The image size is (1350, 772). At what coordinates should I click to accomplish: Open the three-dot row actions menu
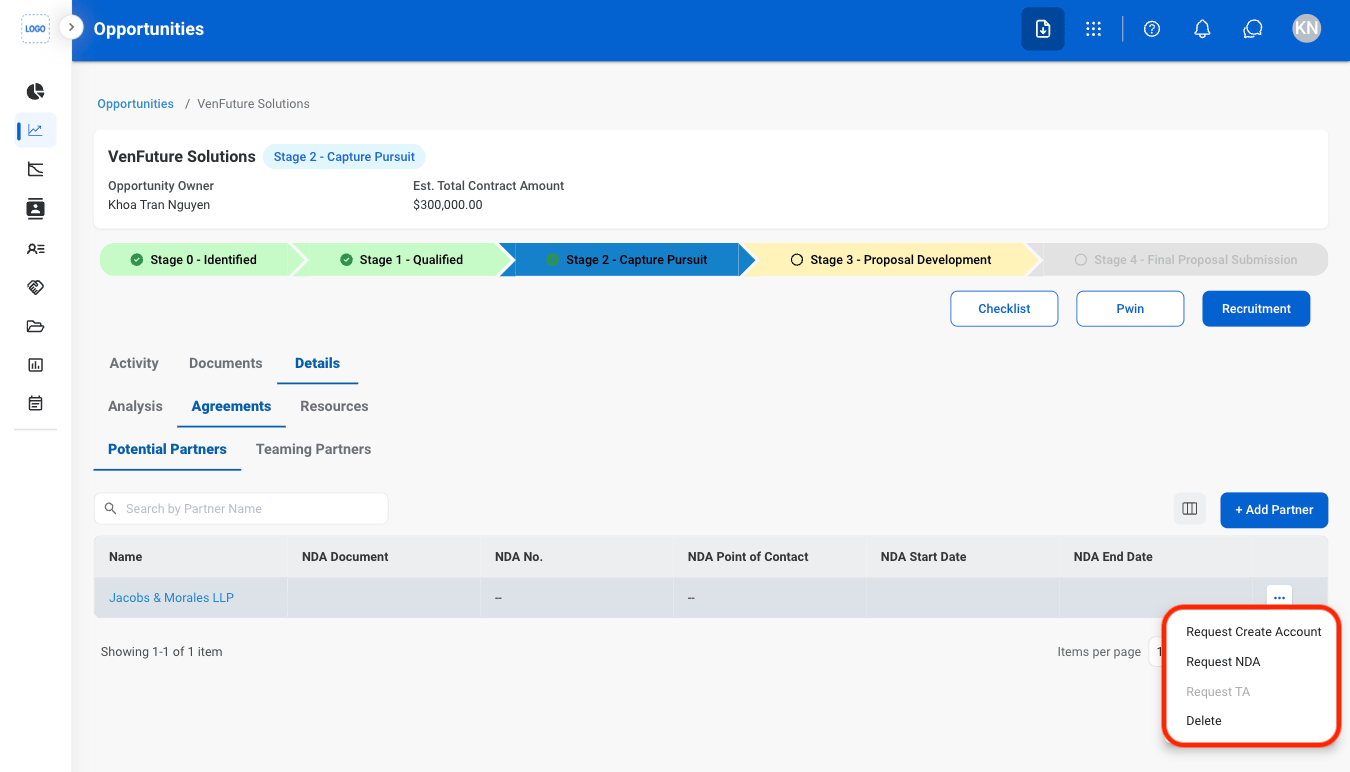point(1279,597)
